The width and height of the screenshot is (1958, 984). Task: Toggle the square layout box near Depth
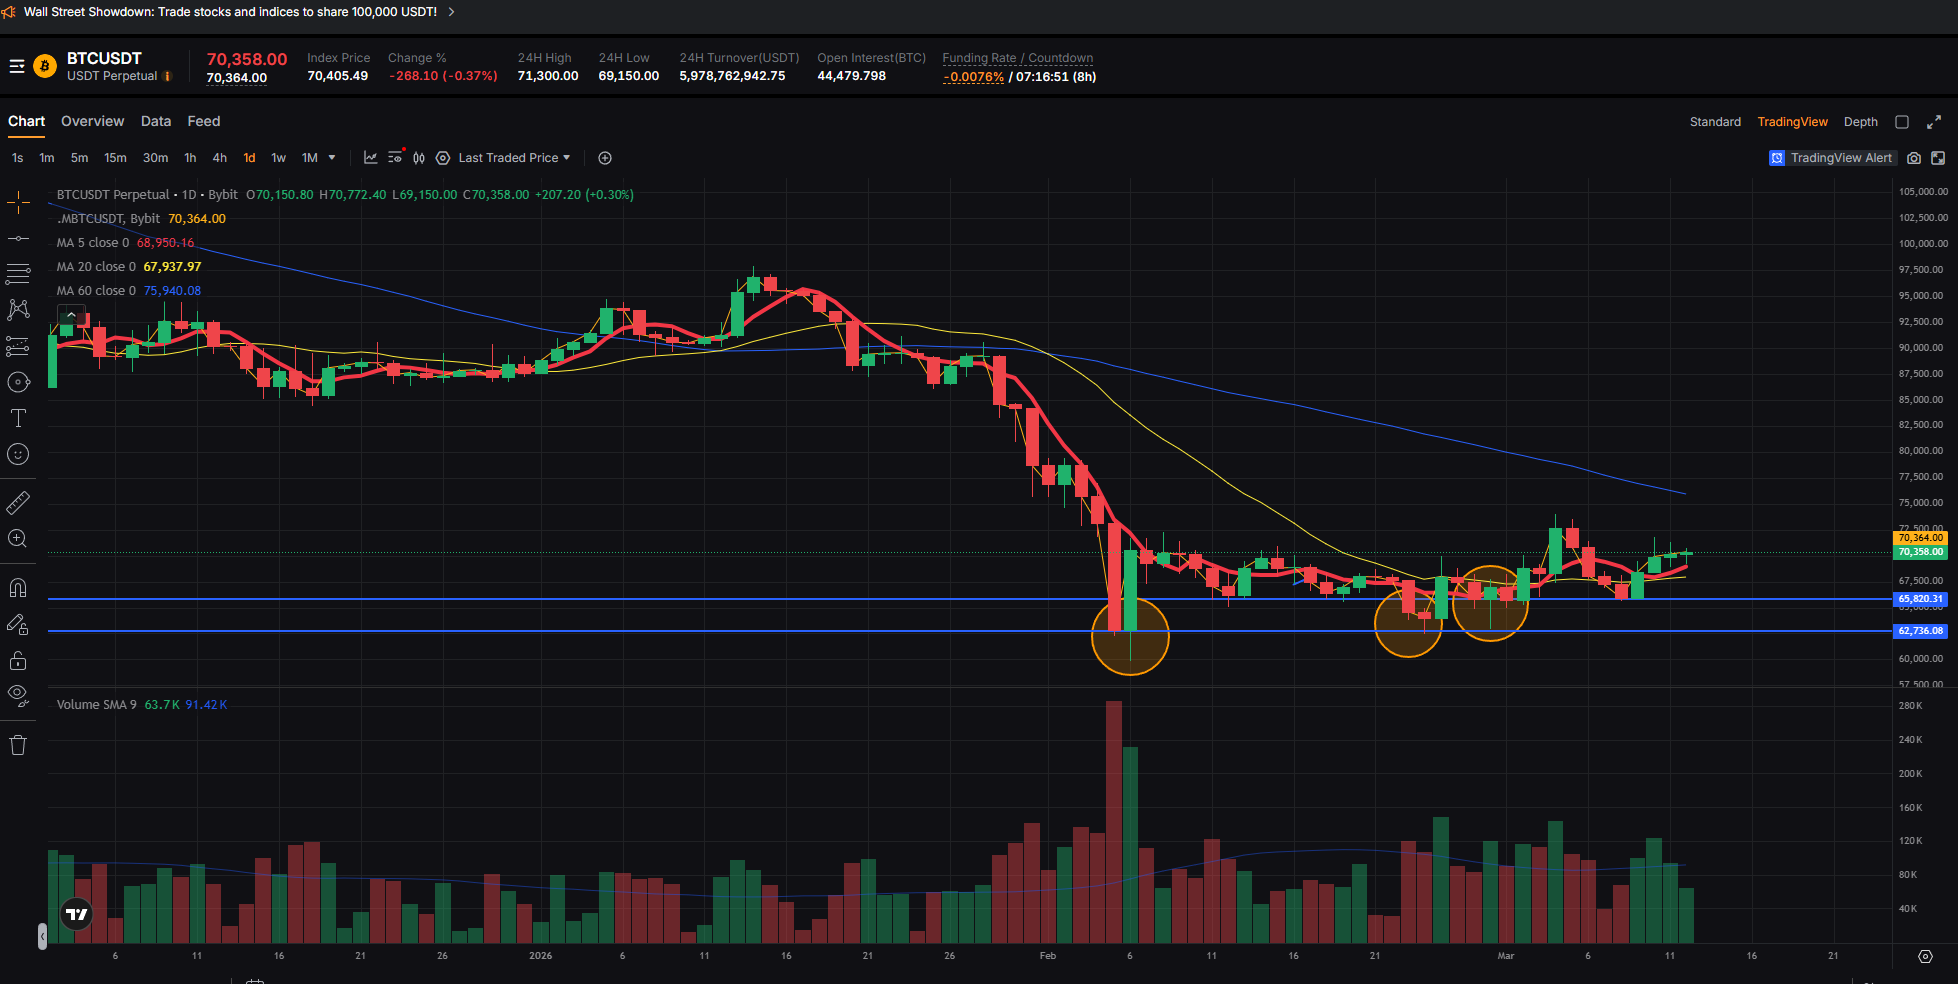(1902, 122)
